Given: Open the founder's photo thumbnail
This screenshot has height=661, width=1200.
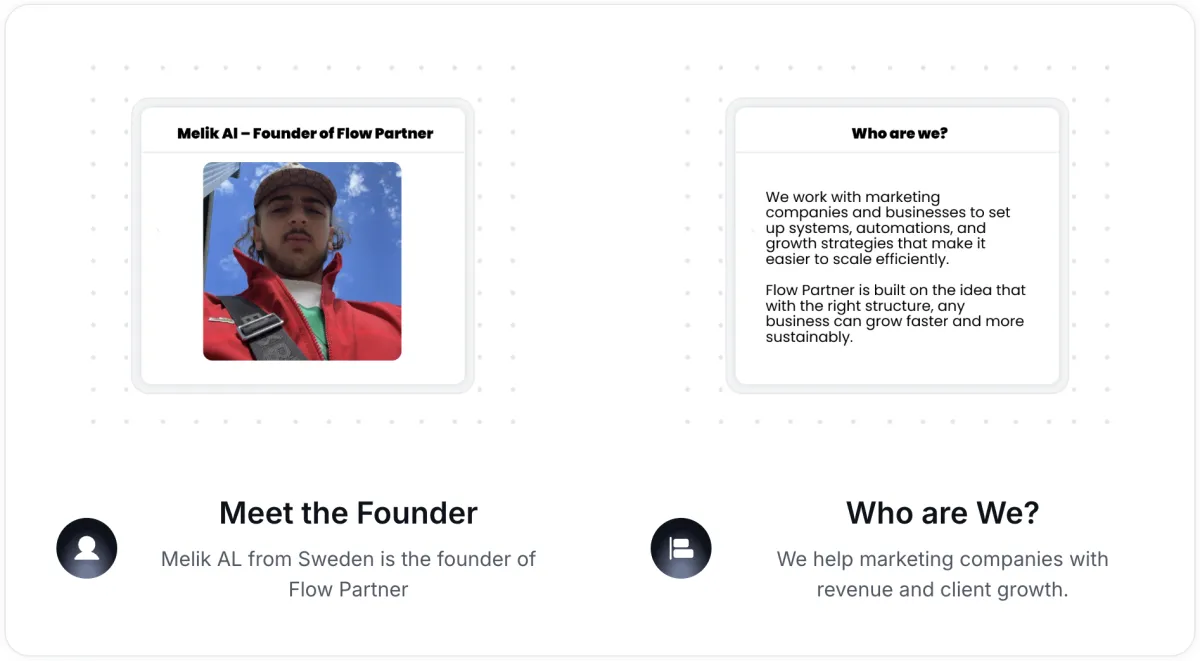Looking at the screenshot, I should [302, 261].
